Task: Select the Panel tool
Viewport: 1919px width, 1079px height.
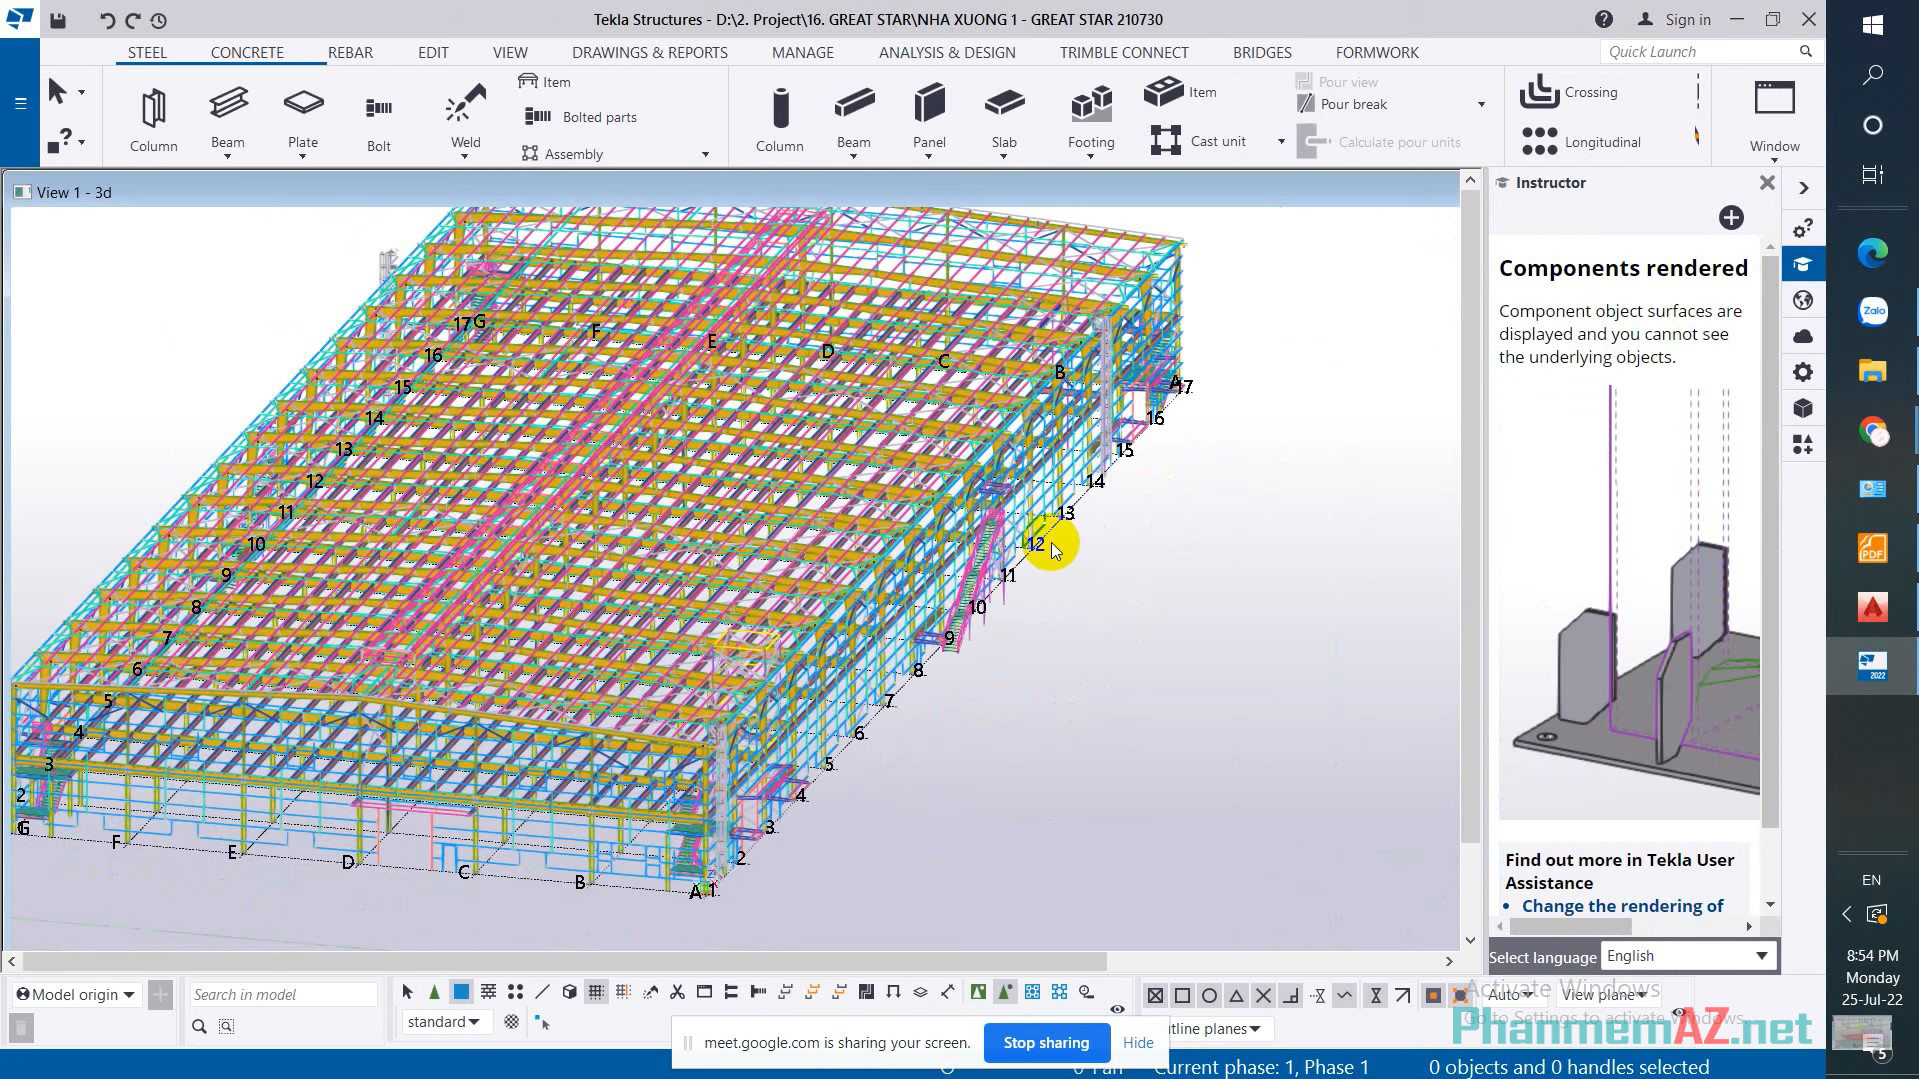Action: tap(929, 115)
